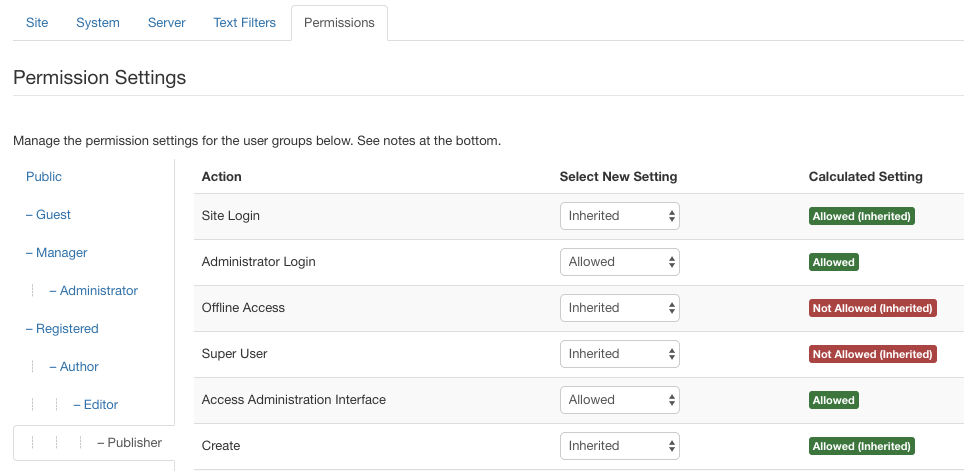
Task: Open the Manager group permissions
Action: [61, 253]
